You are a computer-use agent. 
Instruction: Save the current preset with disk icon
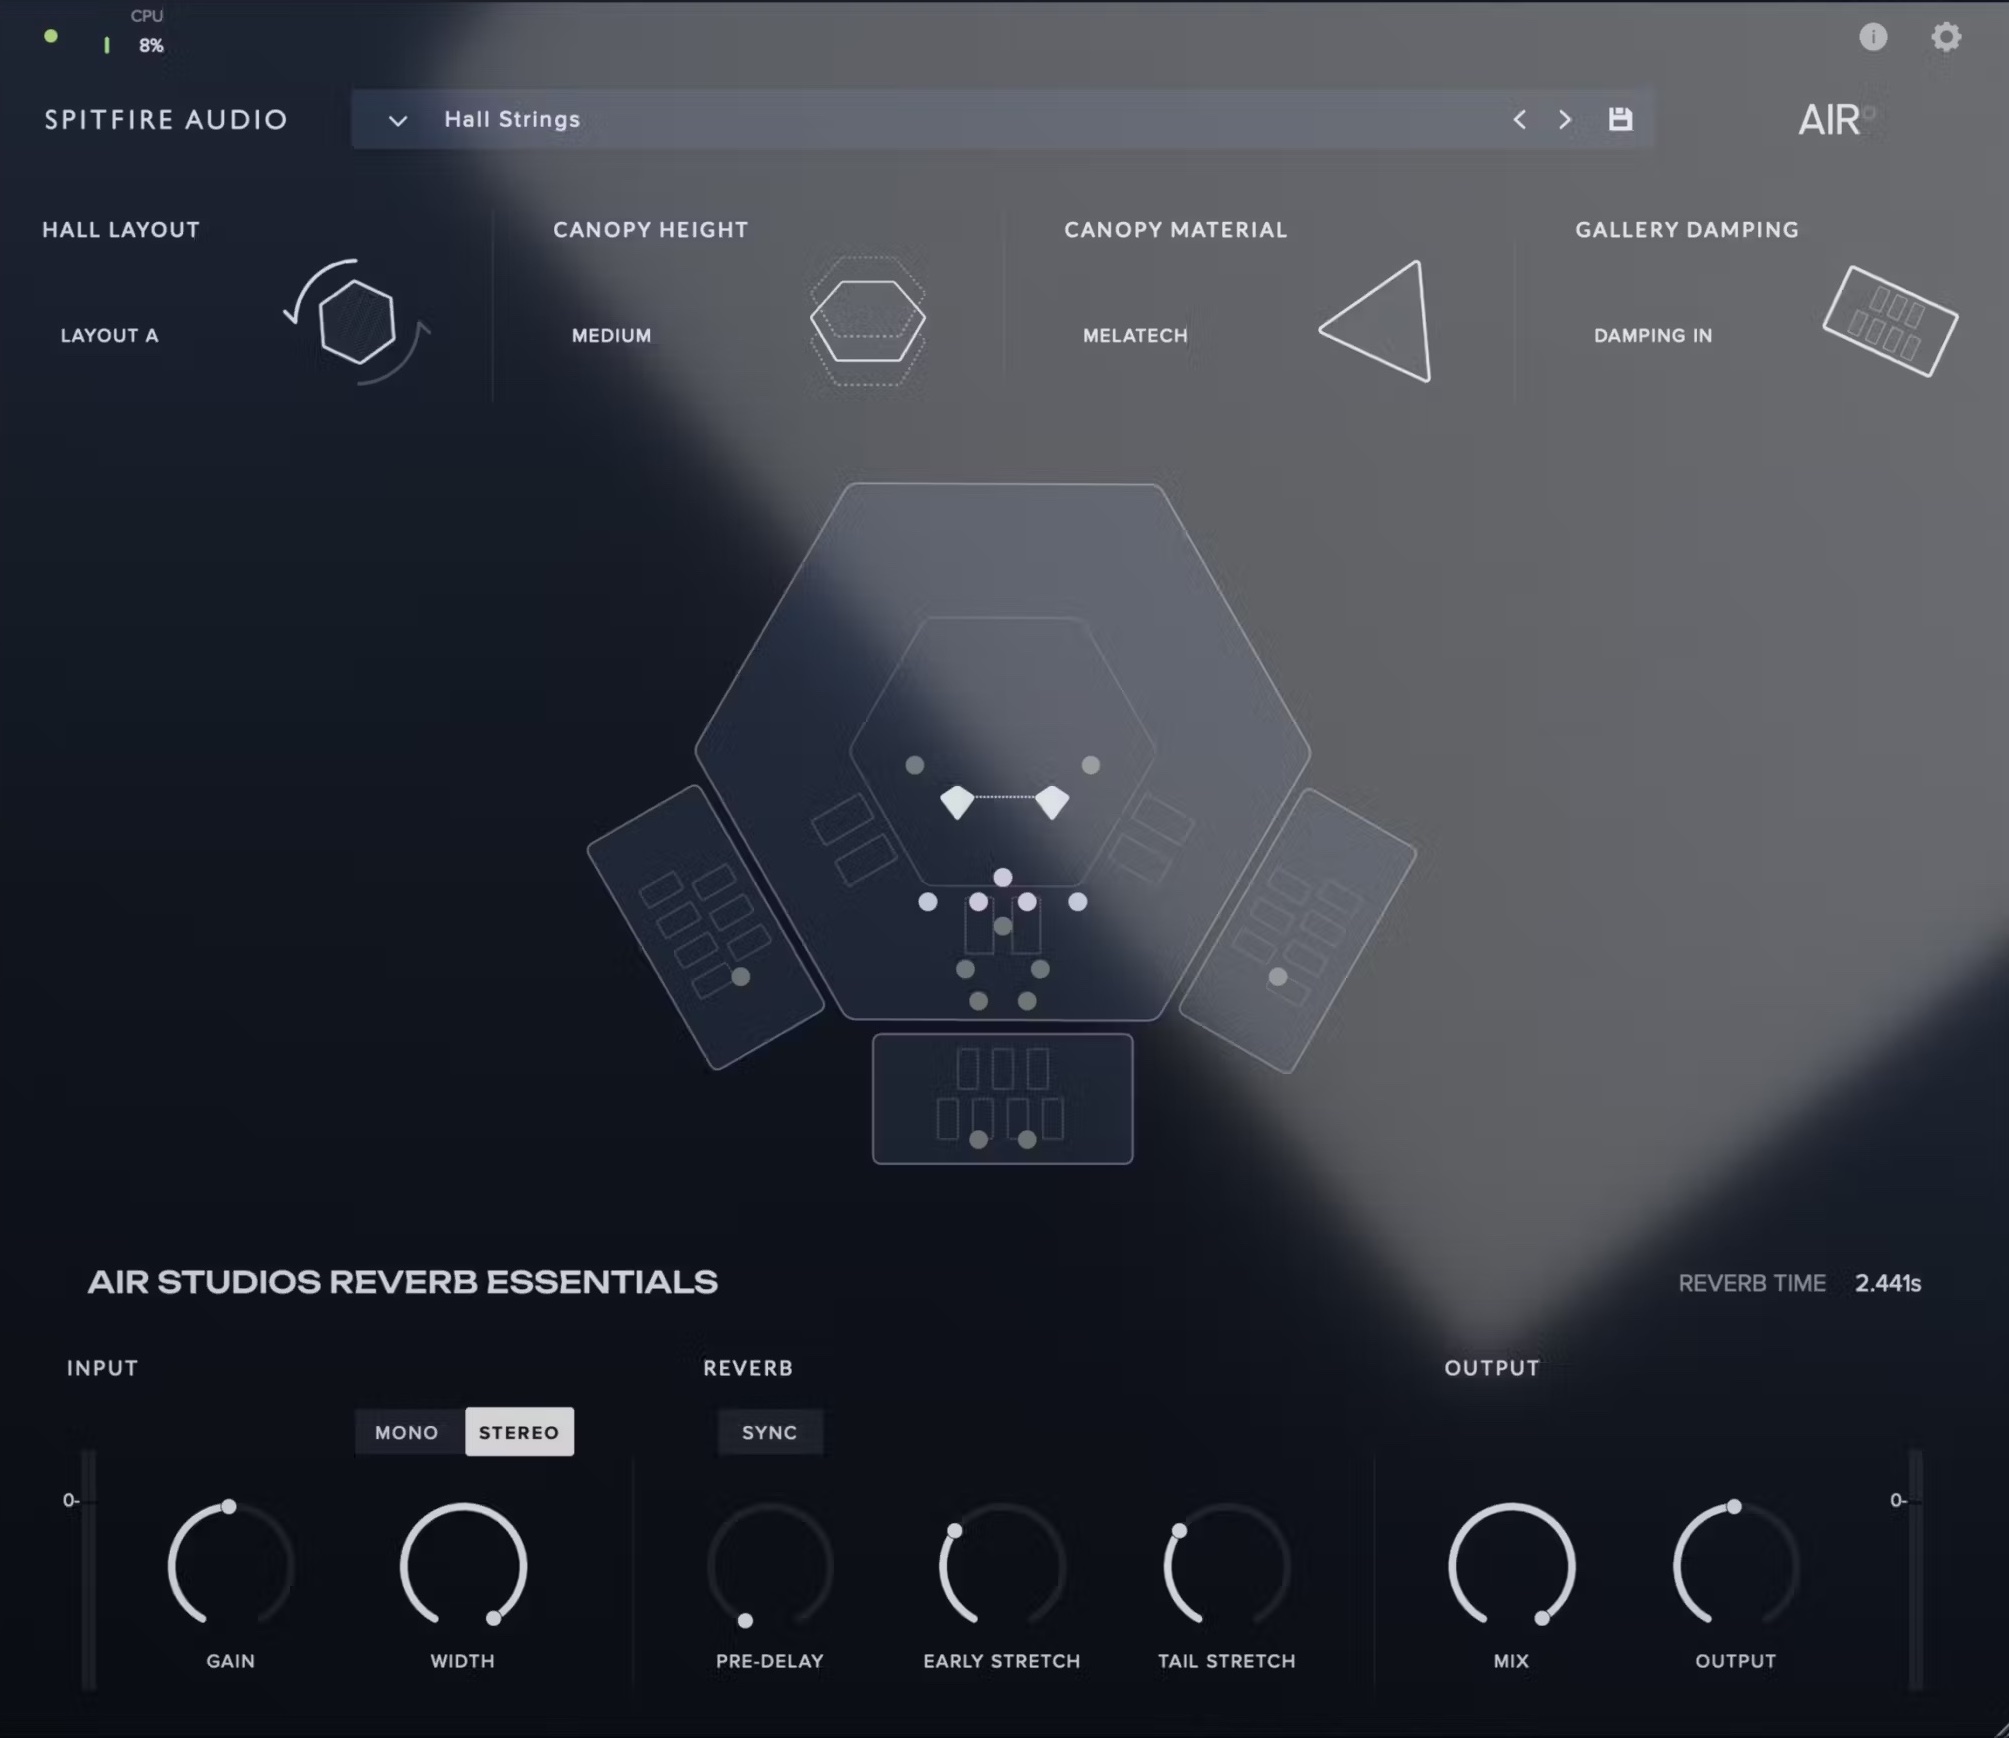point(1620,119)
